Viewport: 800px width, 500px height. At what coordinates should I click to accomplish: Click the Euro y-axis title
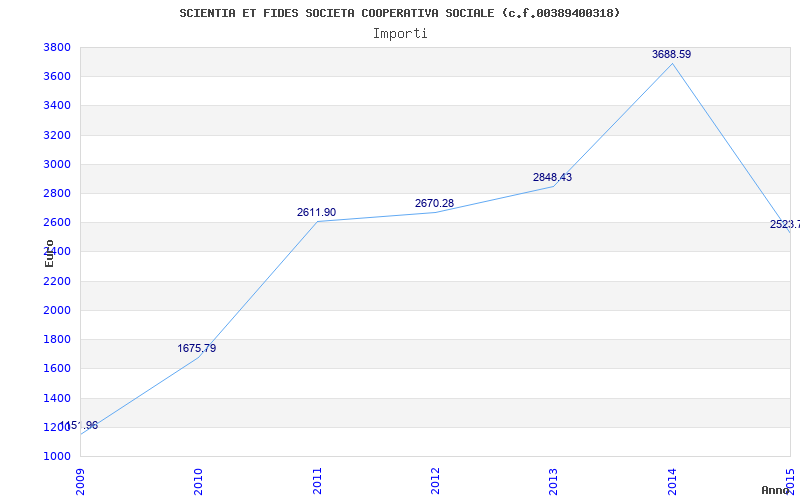point(49,253)
